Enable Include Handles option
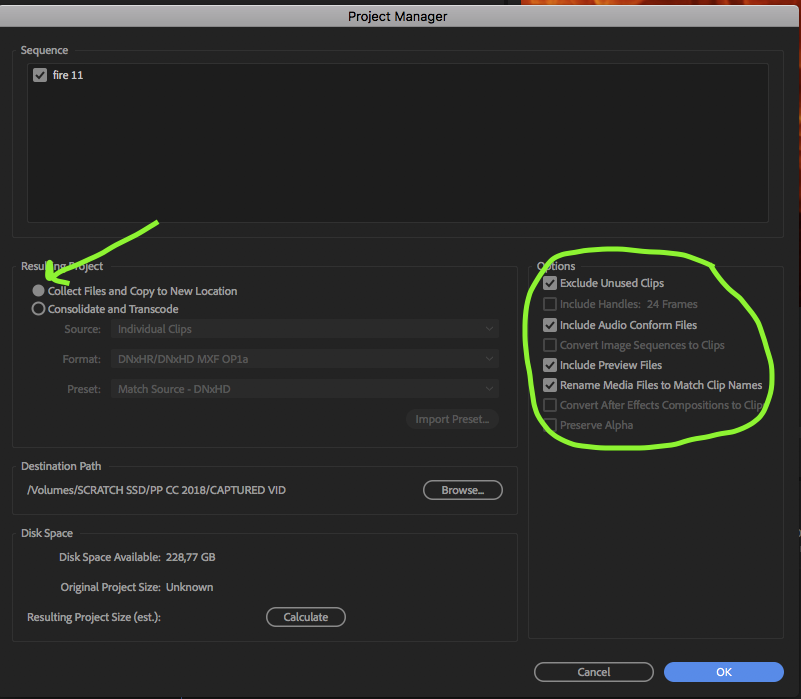Image resolution: width=801 pixels, height=699 pixels. click(550, 303)
